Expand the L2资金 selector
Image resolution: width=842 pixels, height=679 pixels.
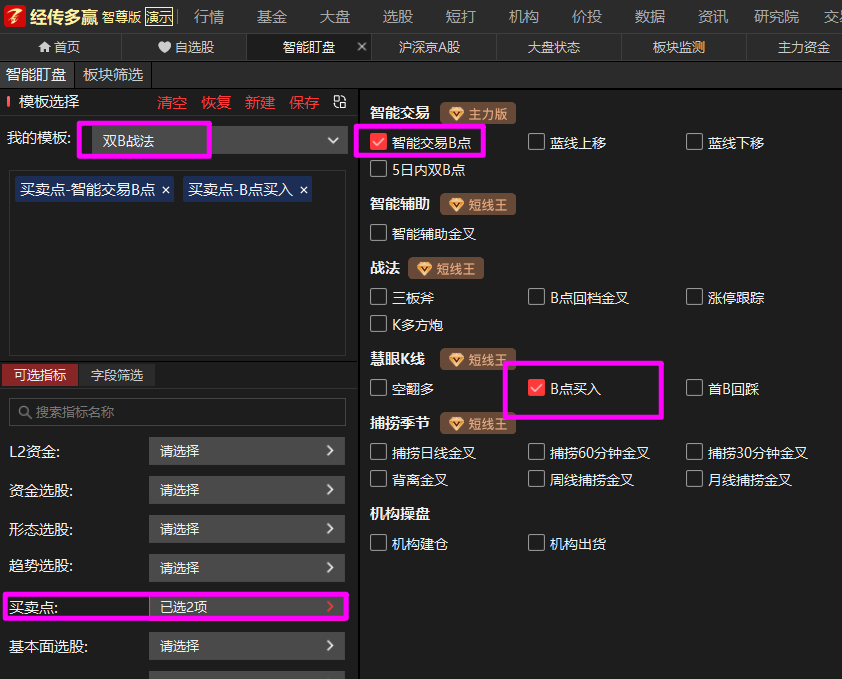pos(247,452)
